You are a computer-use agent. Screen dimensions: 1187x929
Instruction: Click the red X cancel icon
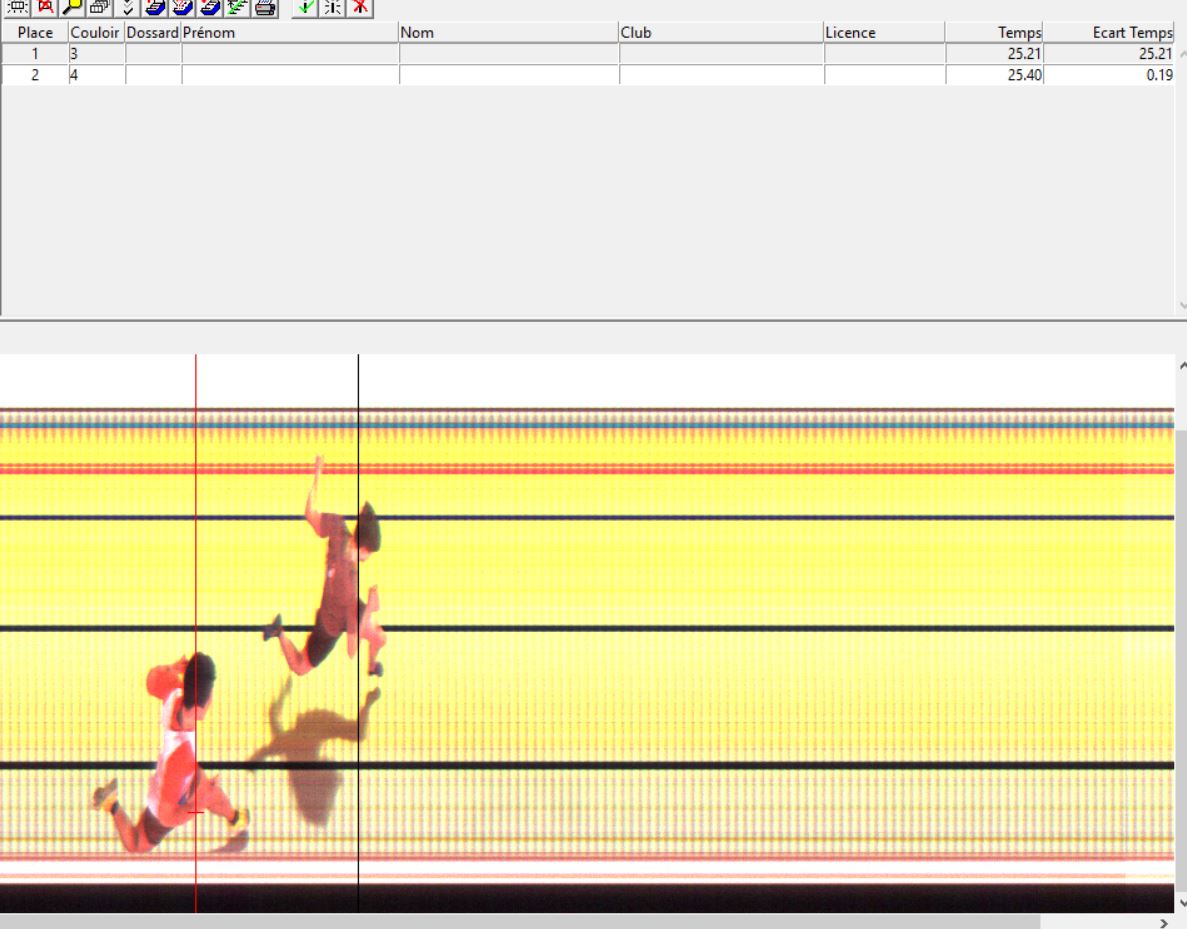click(360, 8)
